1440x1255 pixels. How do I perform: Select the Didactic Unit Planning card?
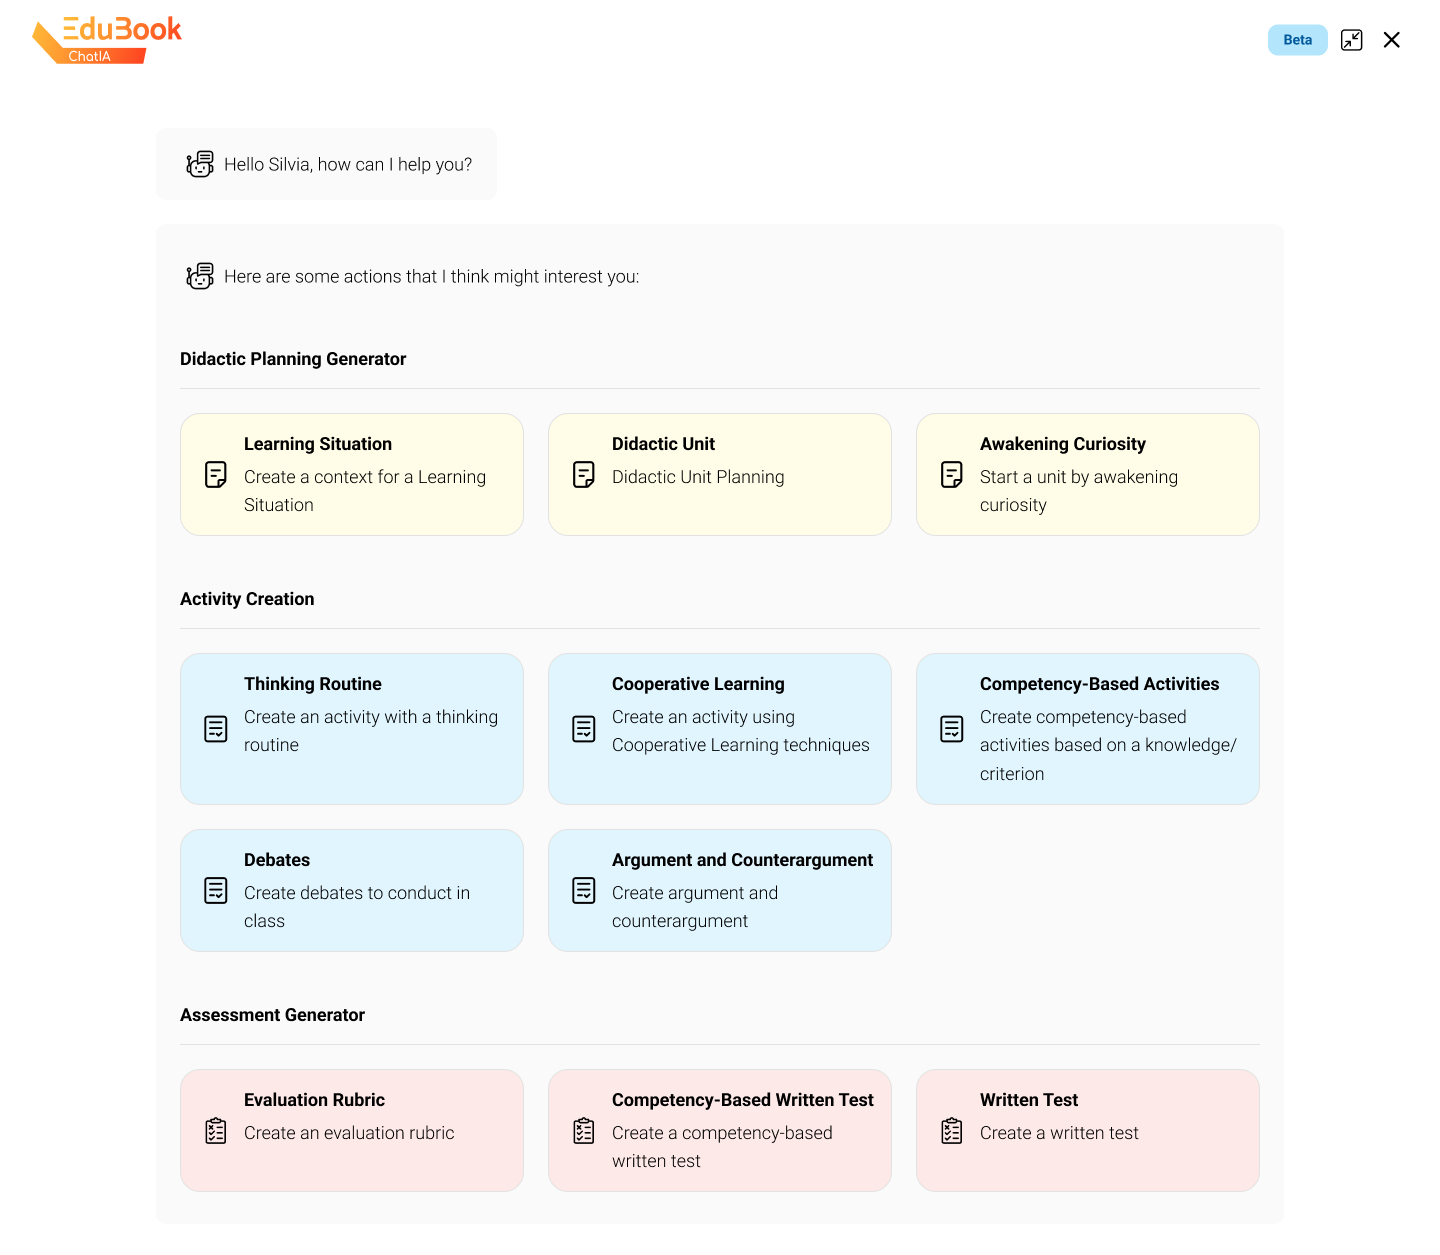pos(719,474)
